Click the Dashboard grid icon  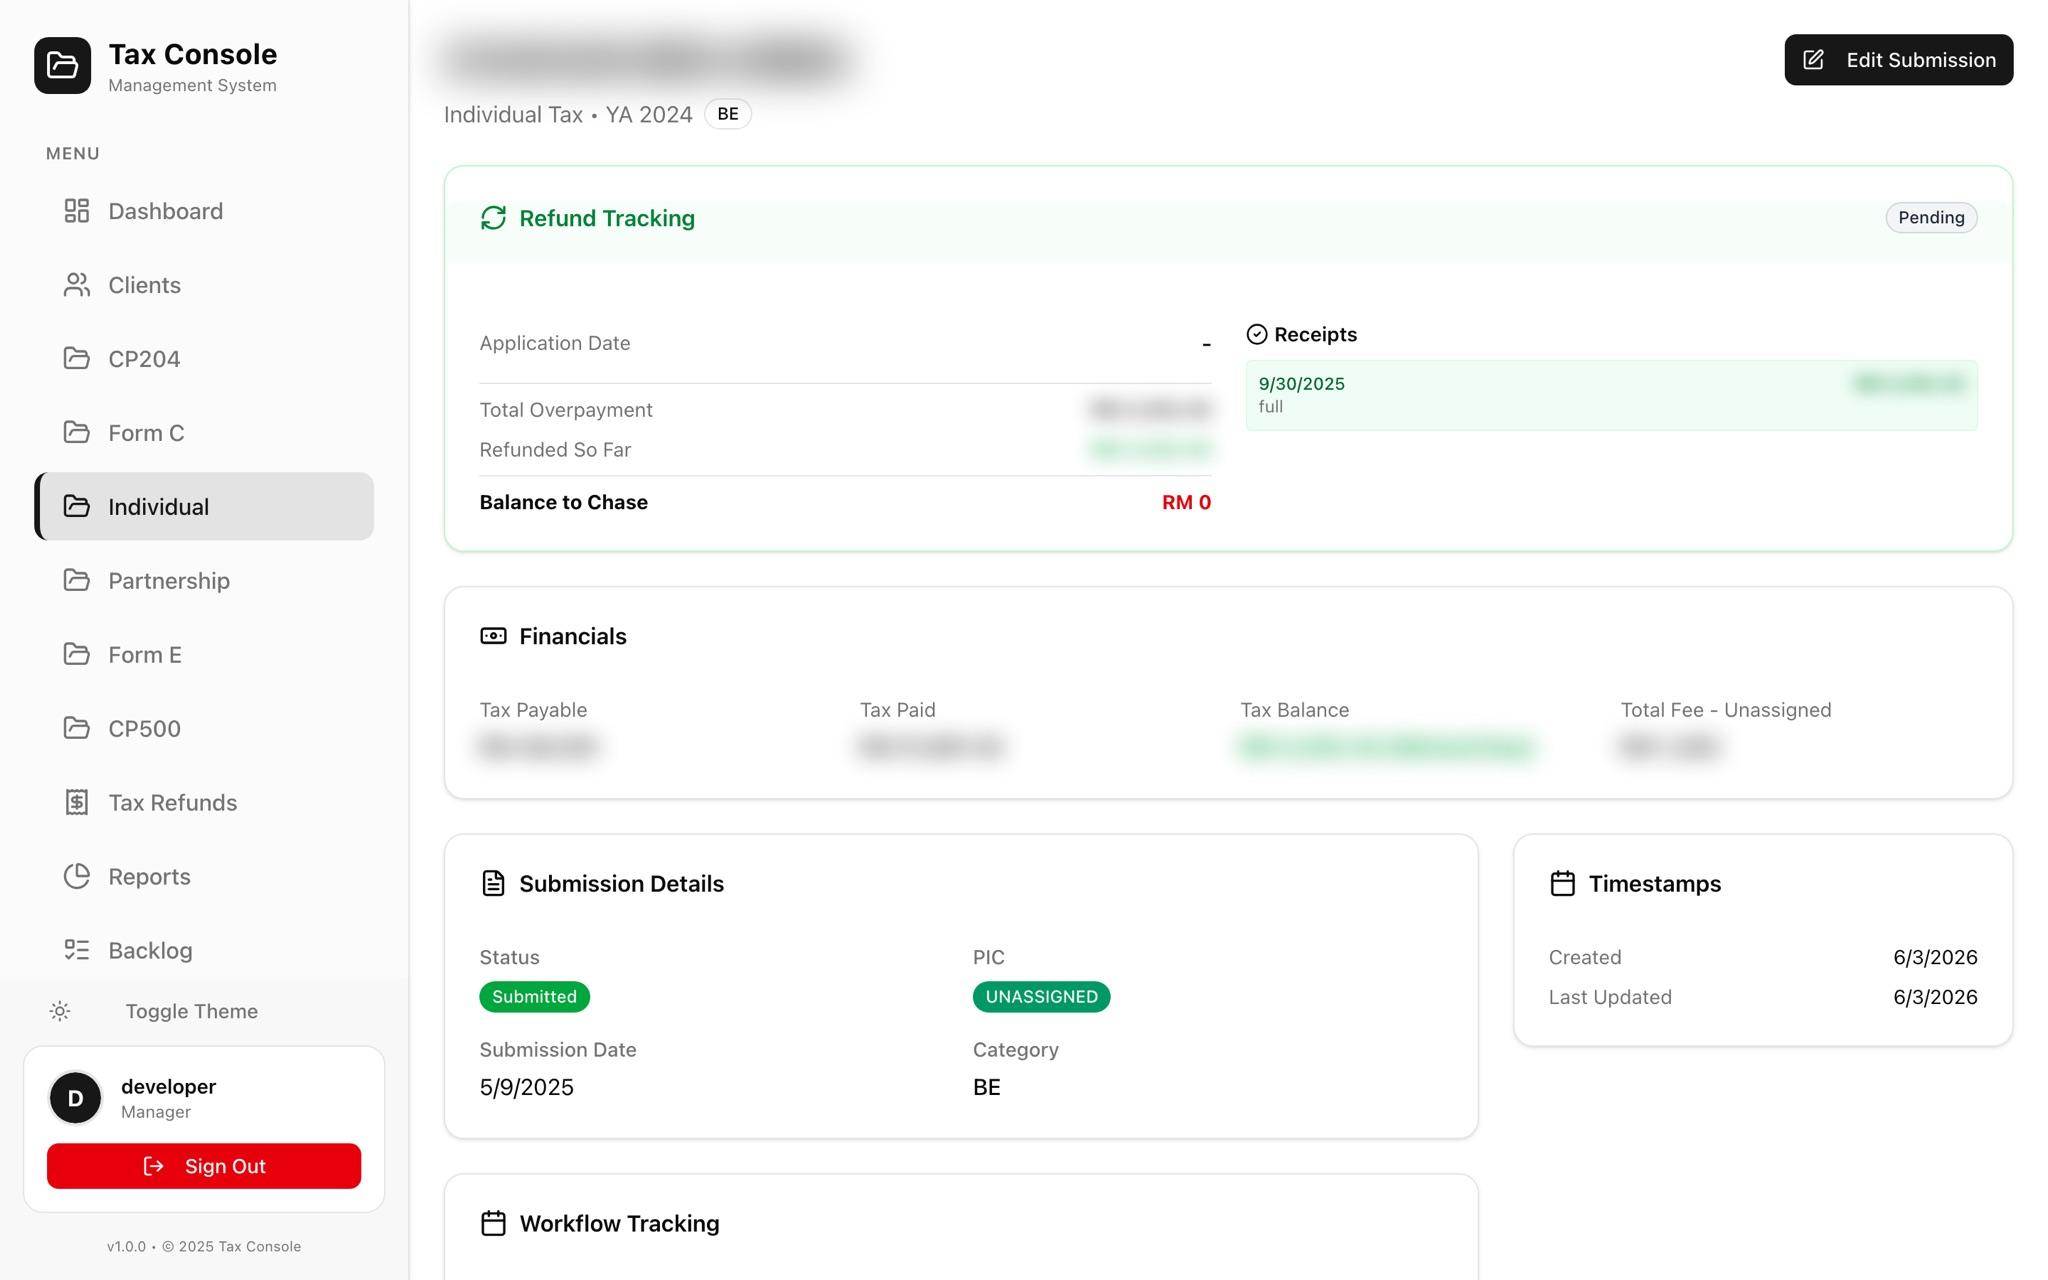(77, 211)
